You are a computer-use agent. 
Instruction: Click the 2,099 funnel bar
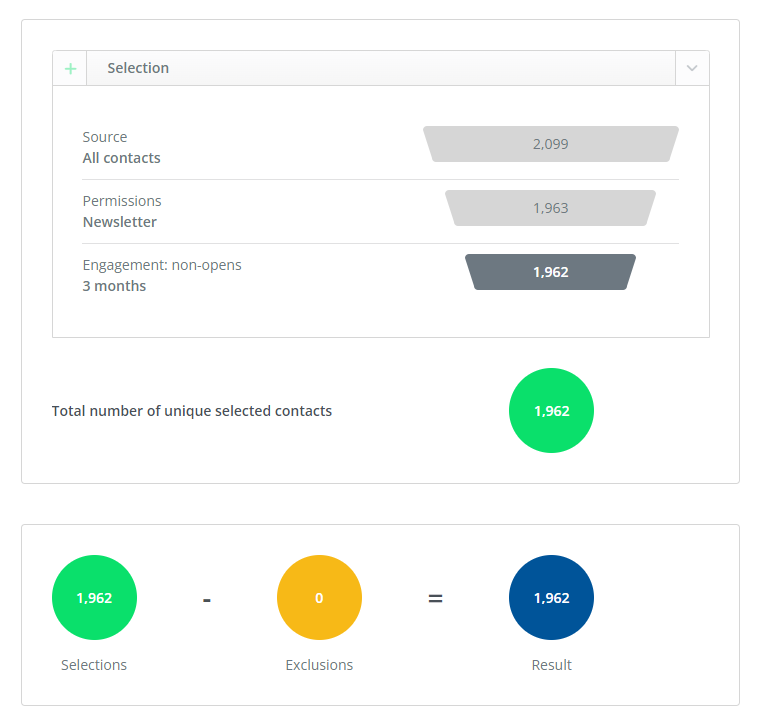pyautogui.click(x=550, y=144)
